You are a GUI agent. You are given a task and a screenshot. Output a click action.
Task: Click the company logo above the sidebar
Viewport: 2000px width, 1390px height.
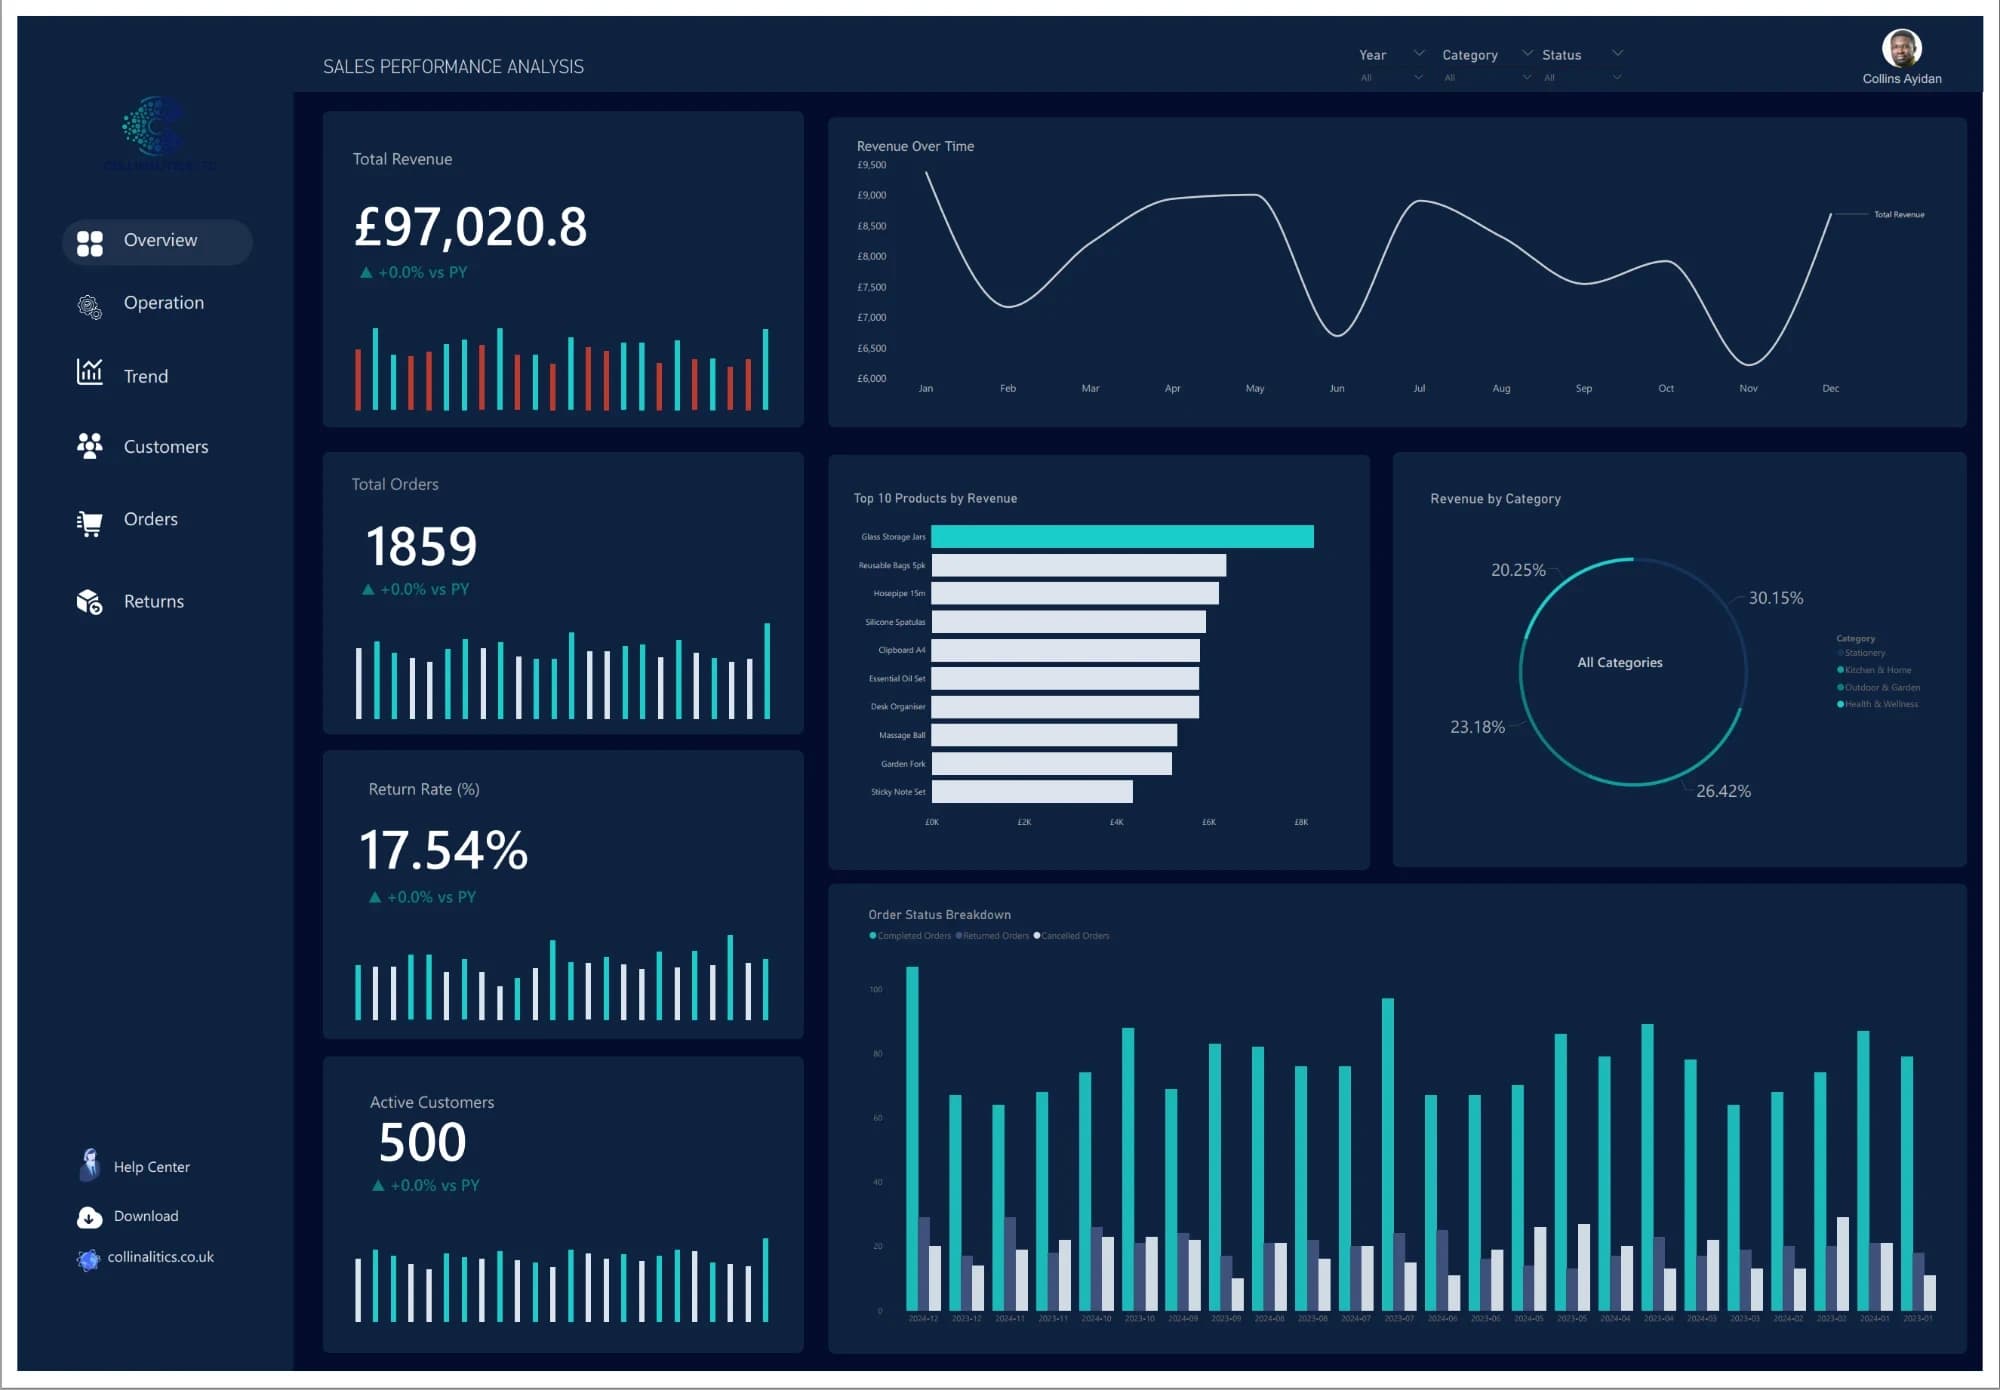pyautogui.click(x=158, y=134)
